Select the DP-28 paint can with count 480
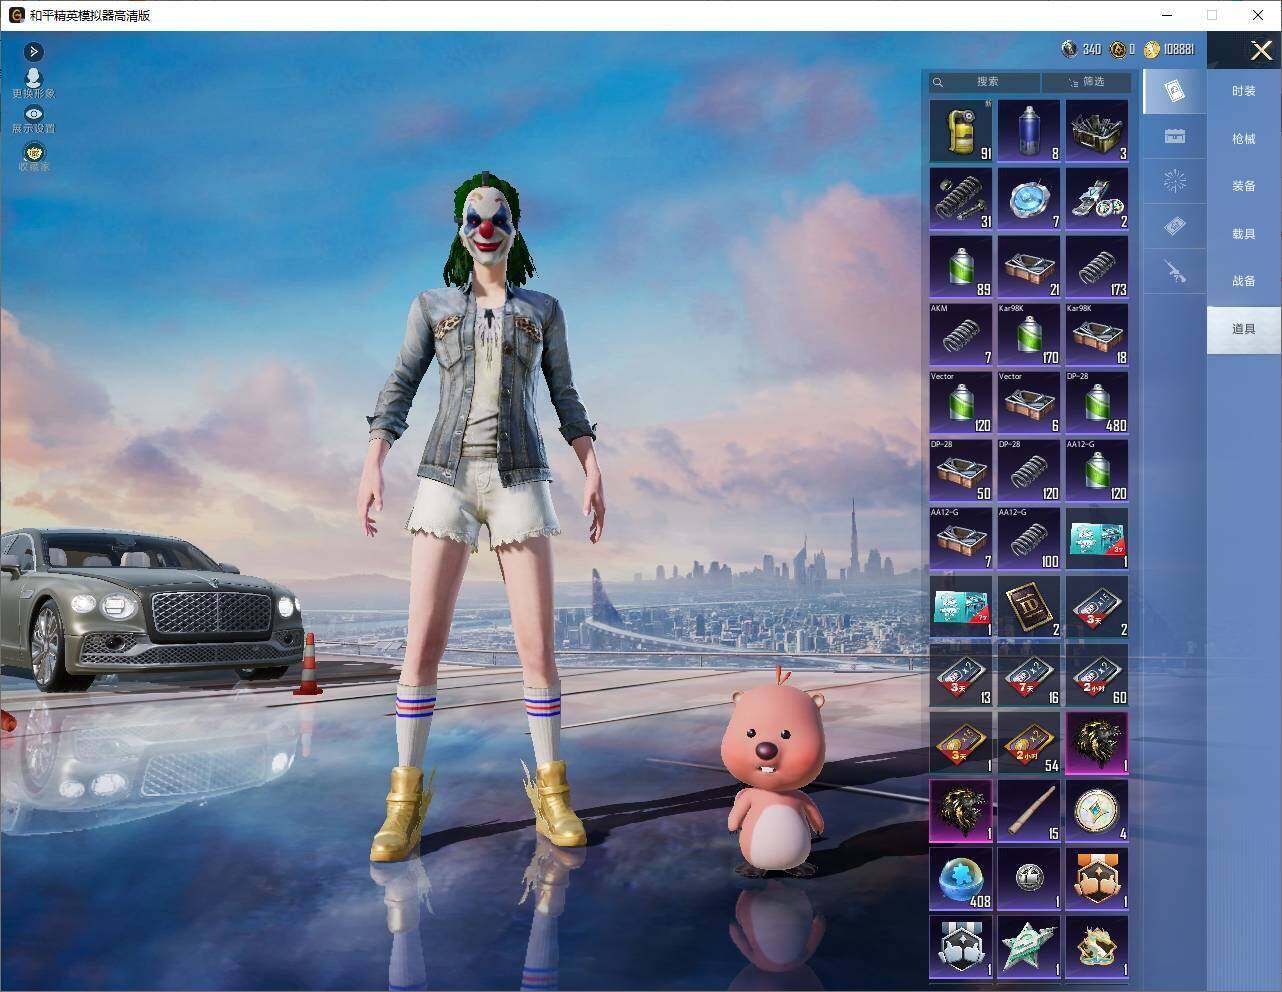The image size is (1282, 992). pos(1097,403)
